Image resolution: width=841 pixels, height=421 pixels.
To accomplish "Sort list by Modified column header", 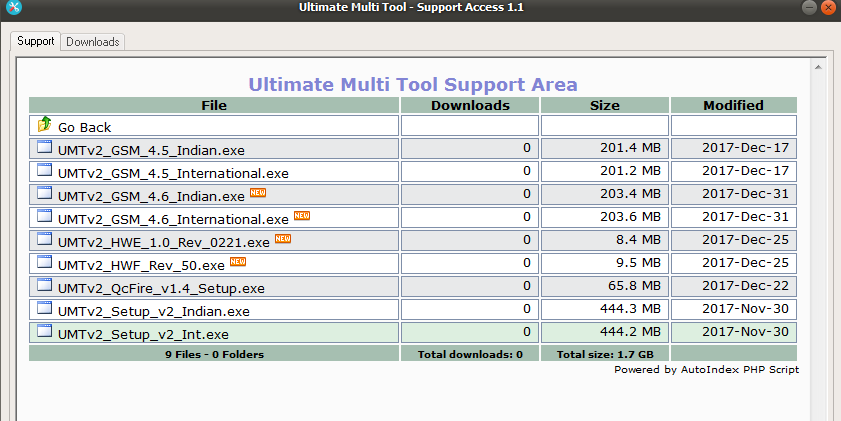I will pos(733,106).
